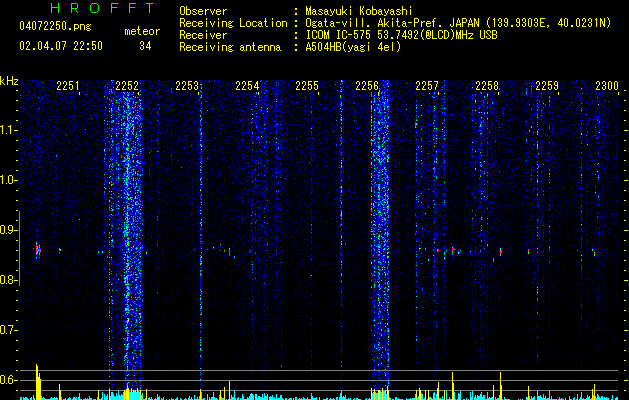Click the observer name Masayuki Kobayashi

[x=359, y=11]
